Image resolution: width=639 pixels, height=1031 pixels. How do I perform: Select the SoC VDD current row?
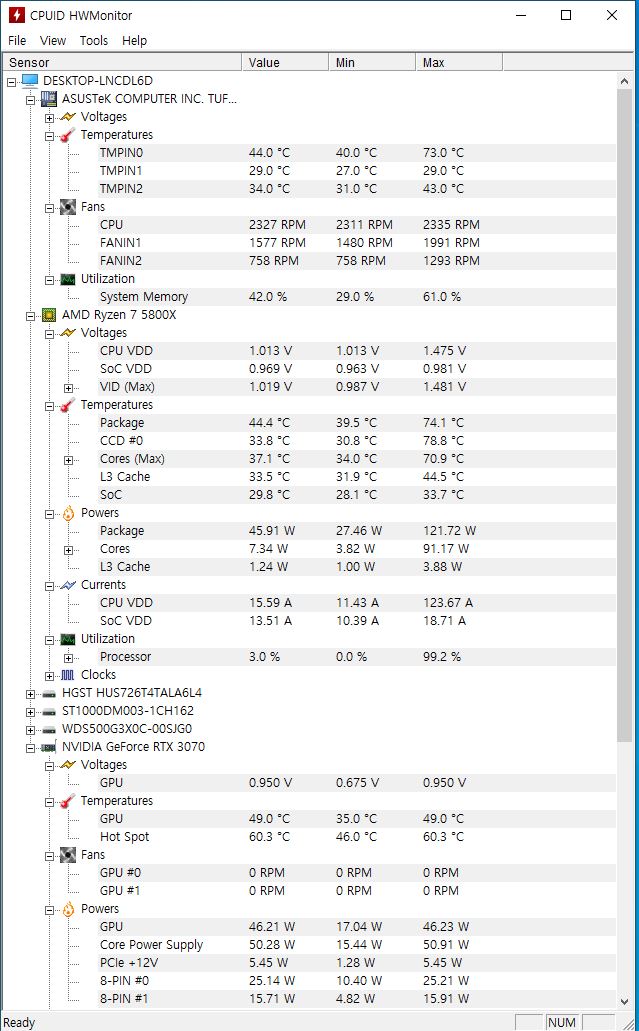click(356, 621)
